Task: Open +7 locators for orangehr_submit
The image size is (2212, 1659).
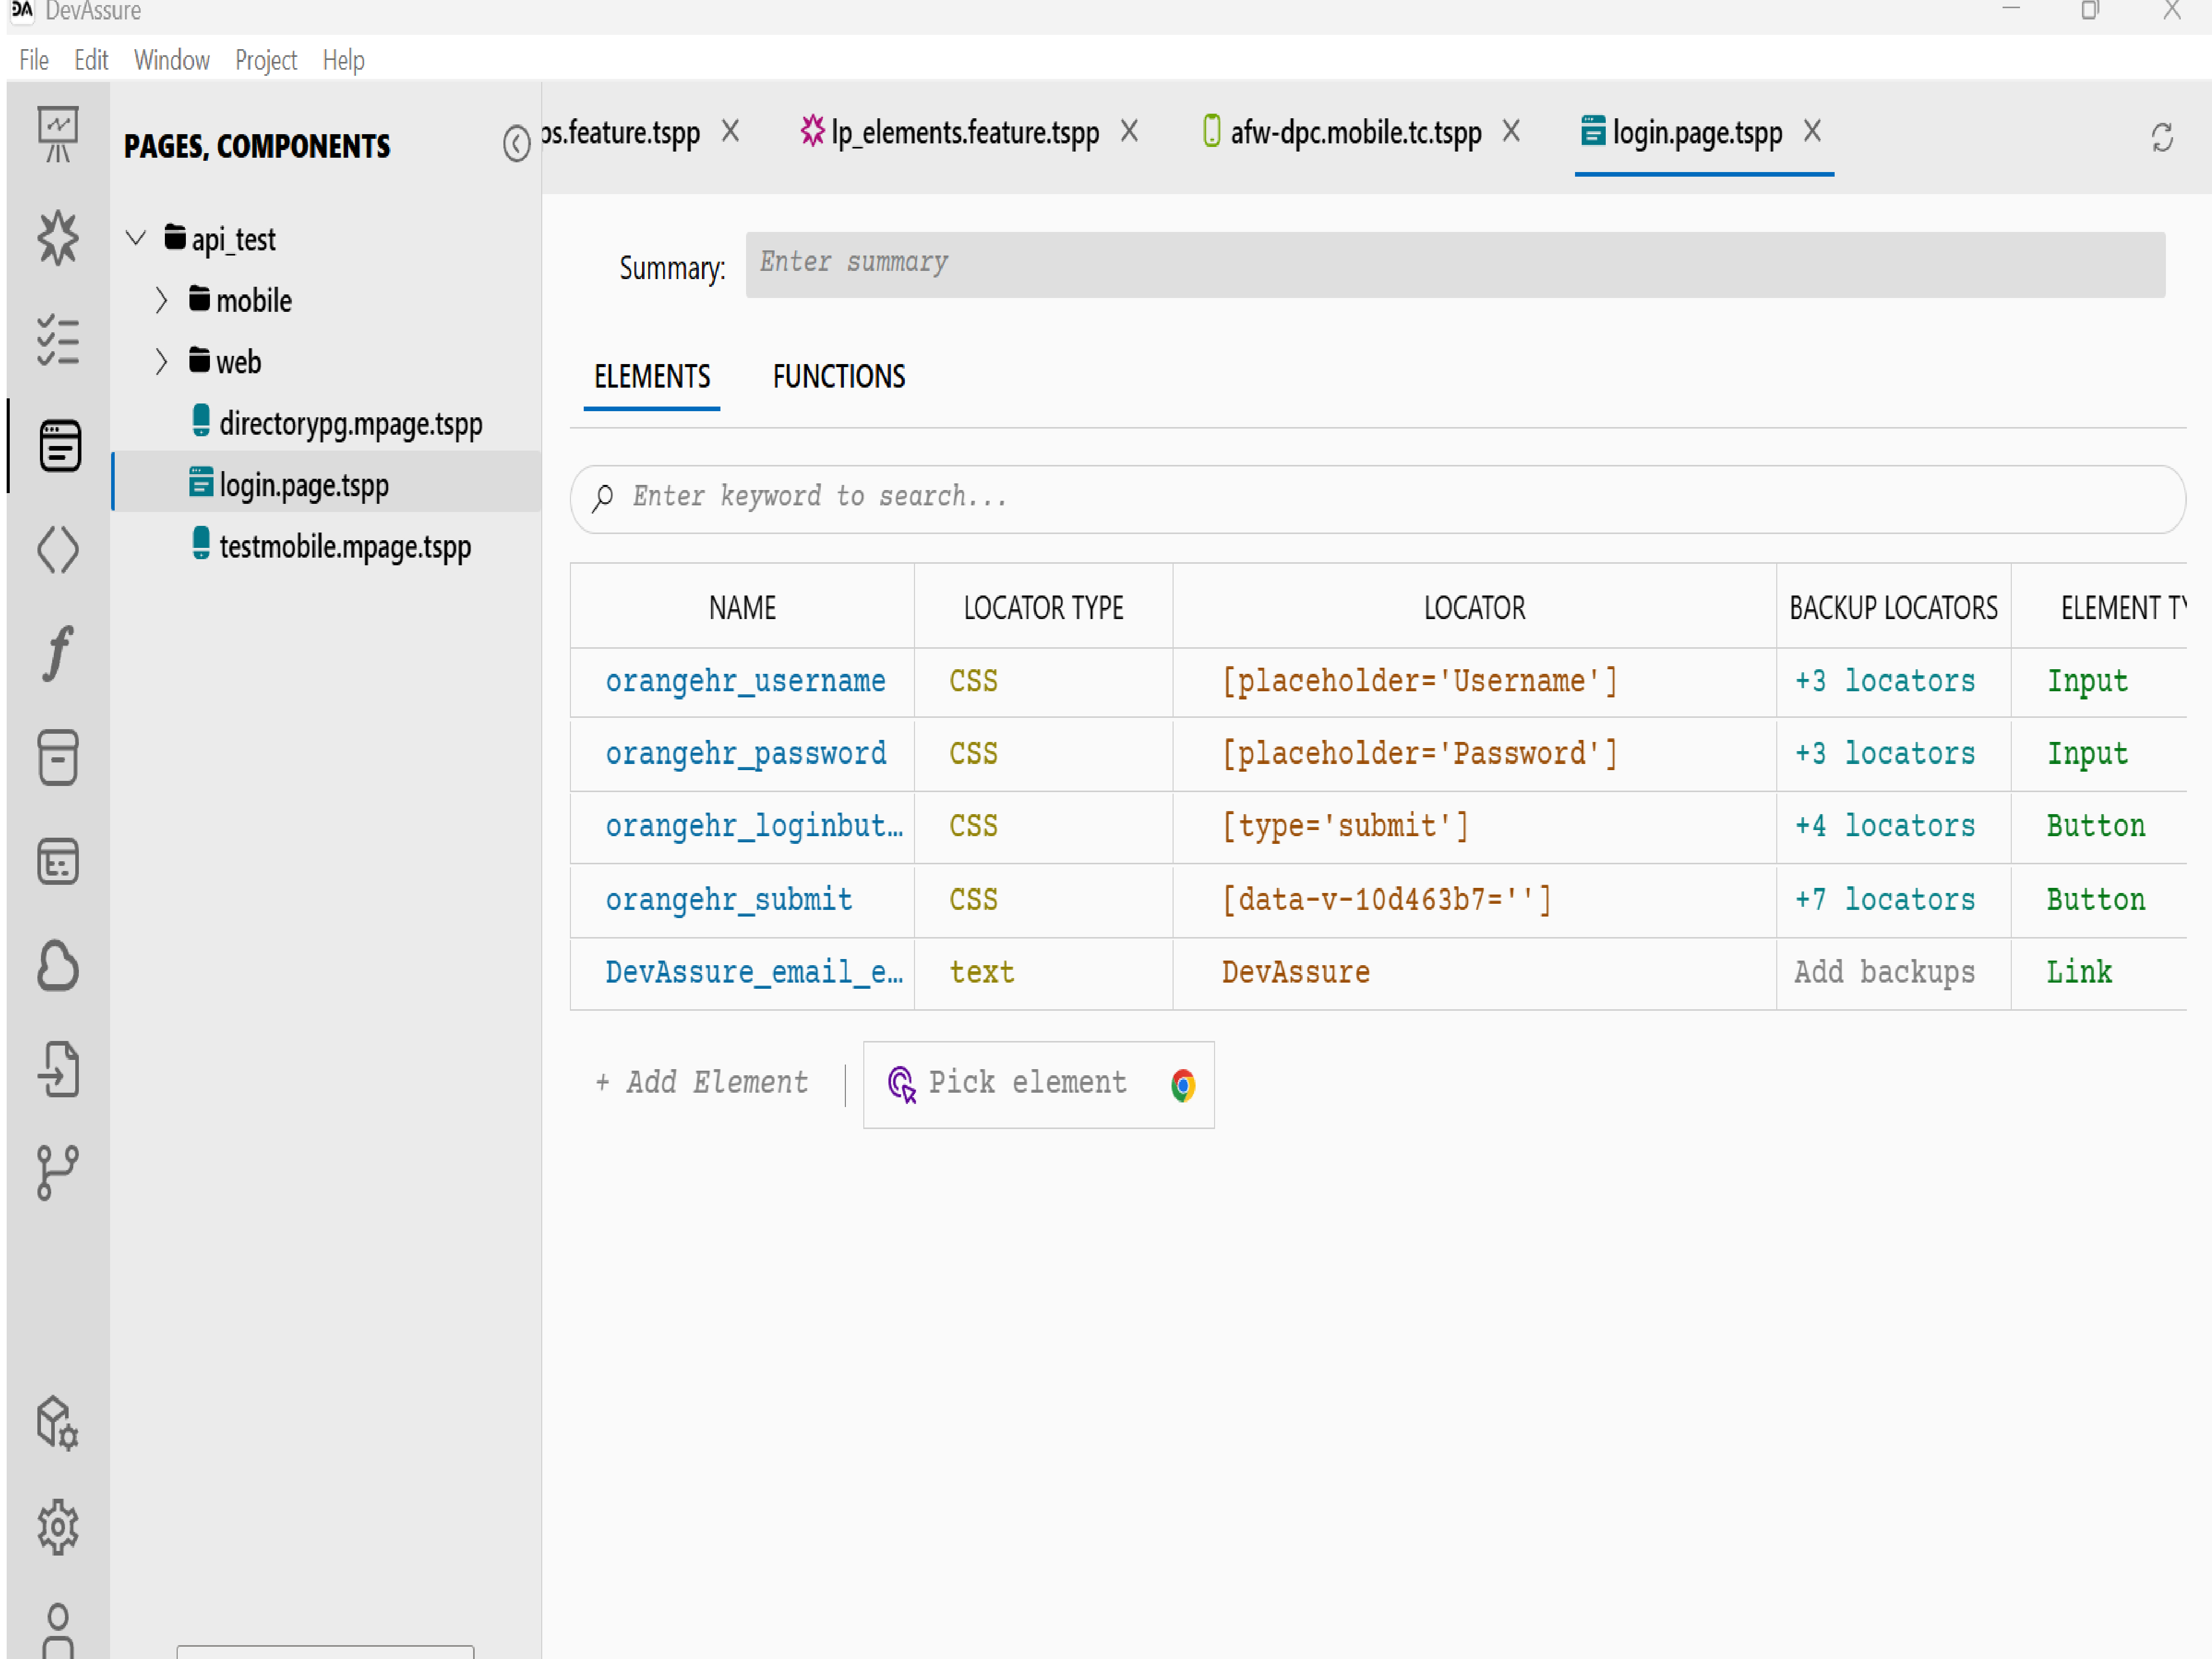Action: [1884, 899]
